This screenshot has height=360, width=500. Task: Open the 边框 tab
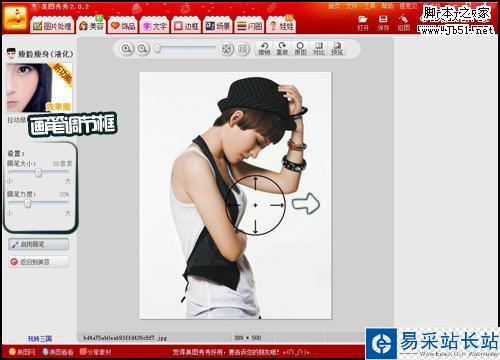pos(186,26)
